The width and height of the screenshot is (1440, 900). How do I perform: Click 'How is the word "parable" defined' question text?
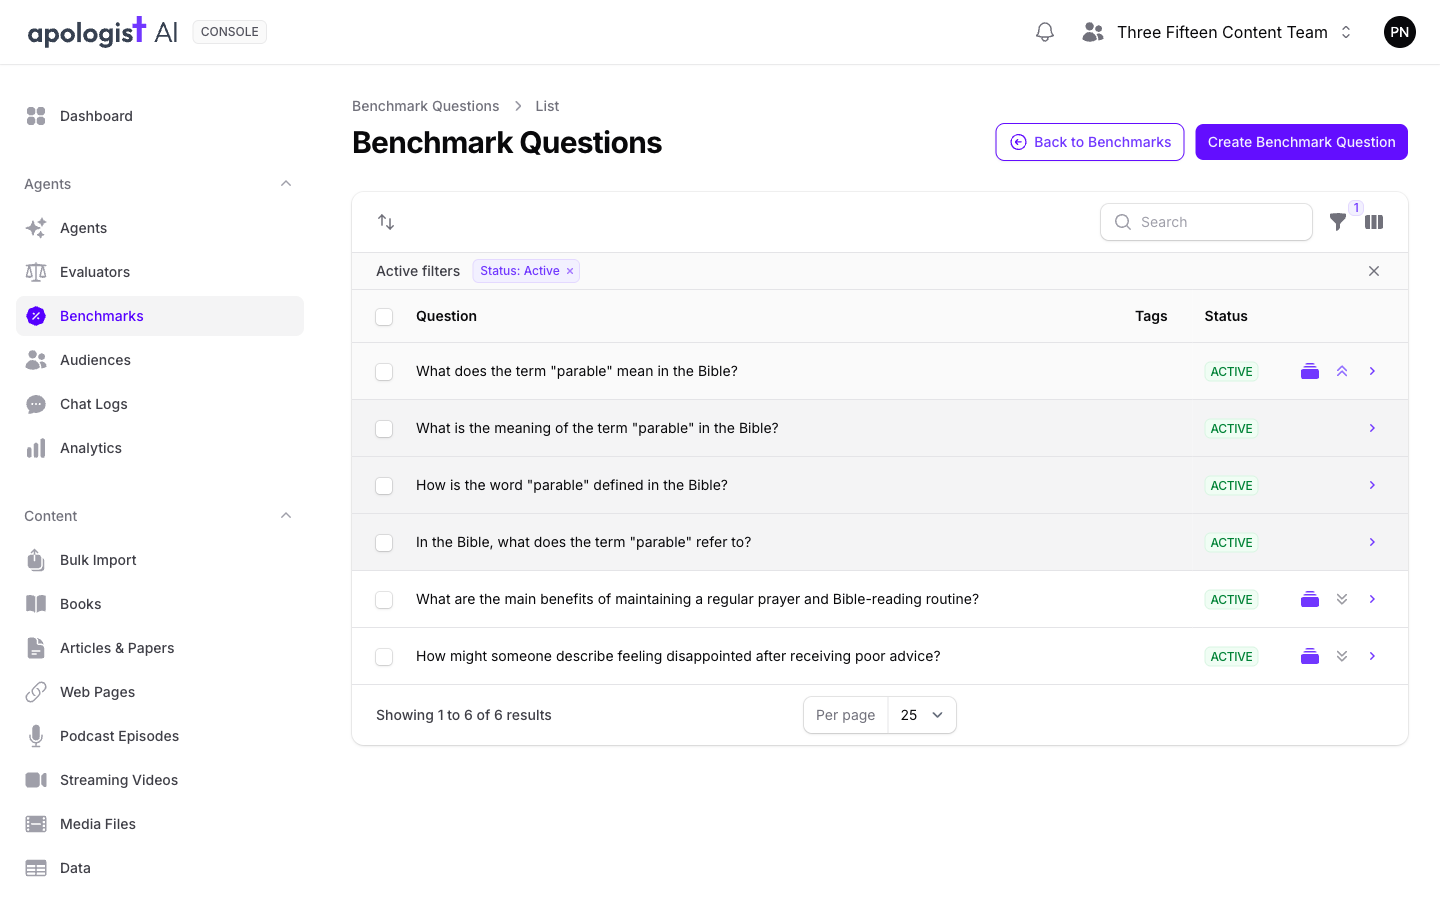(x=572, y=485)
